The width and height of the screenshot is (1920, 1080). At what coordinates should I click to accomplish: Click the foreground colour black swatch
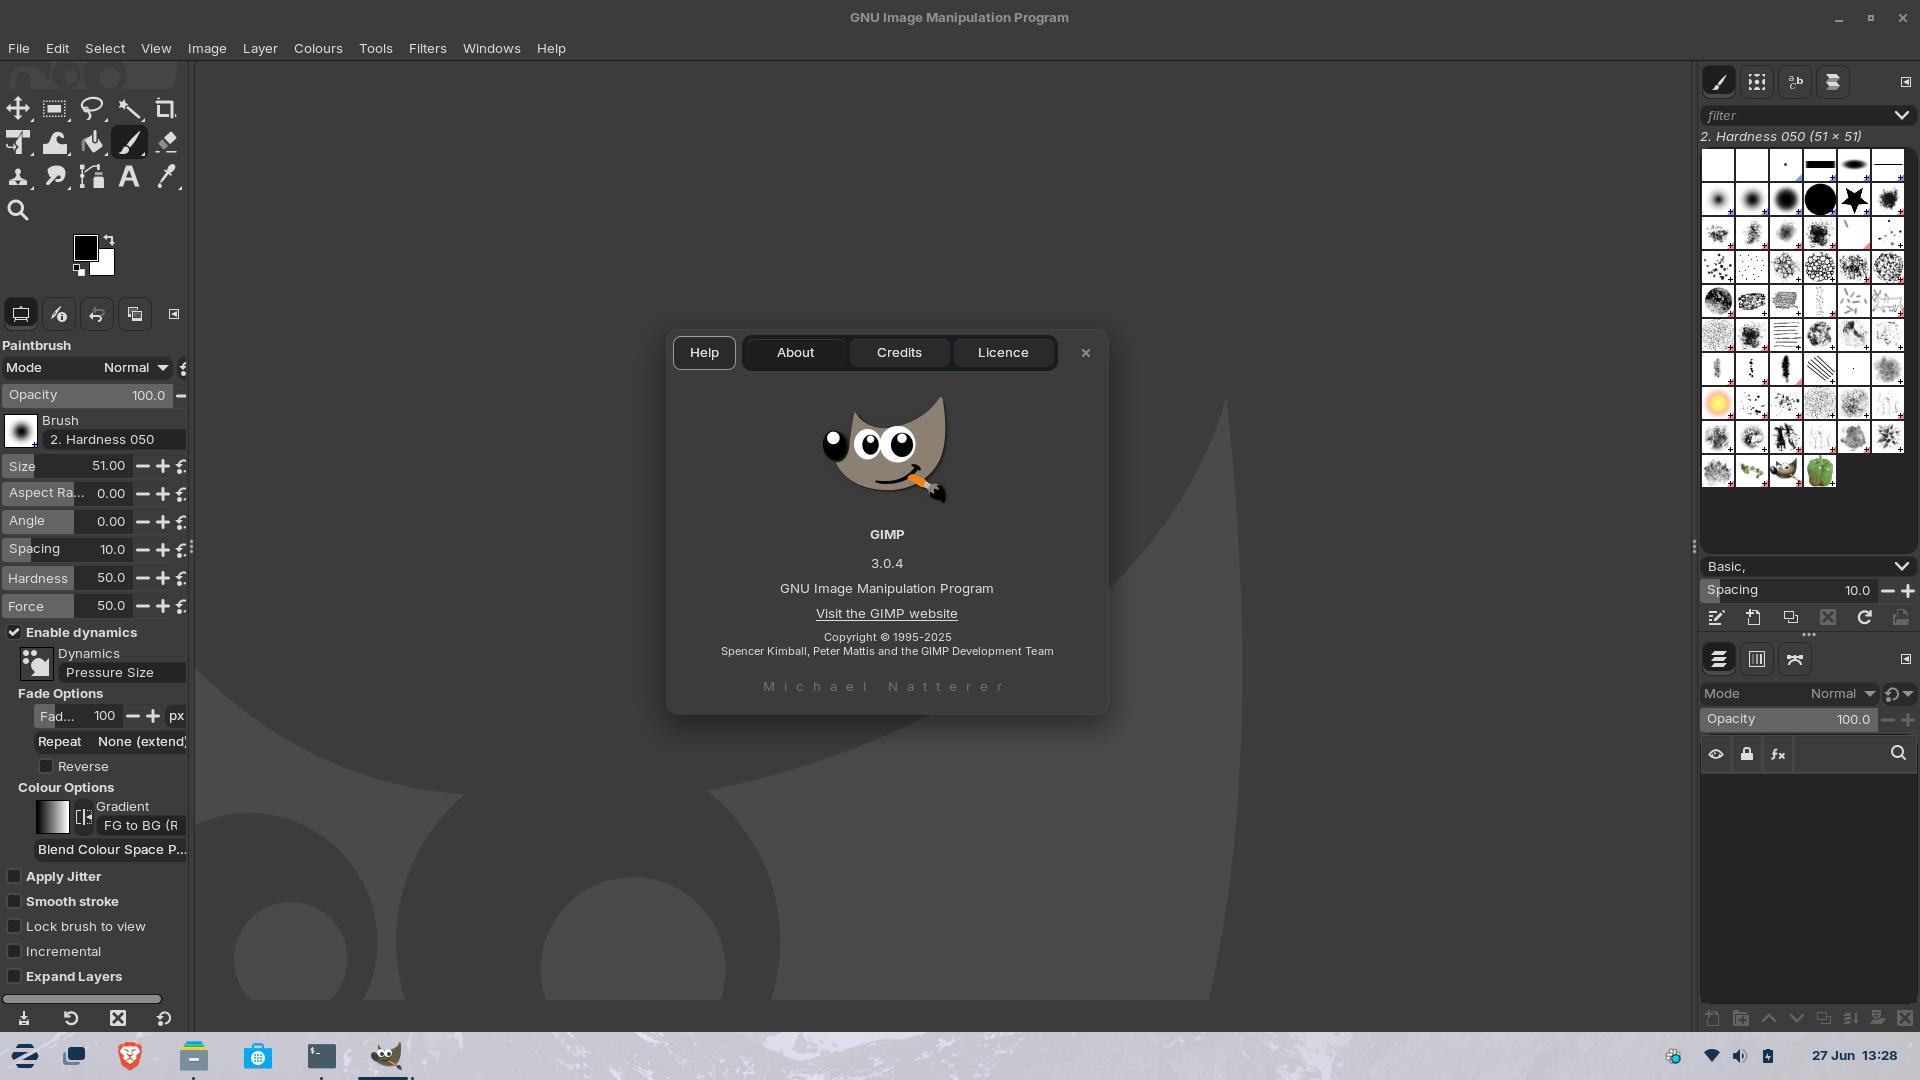[x=85, y=247]
